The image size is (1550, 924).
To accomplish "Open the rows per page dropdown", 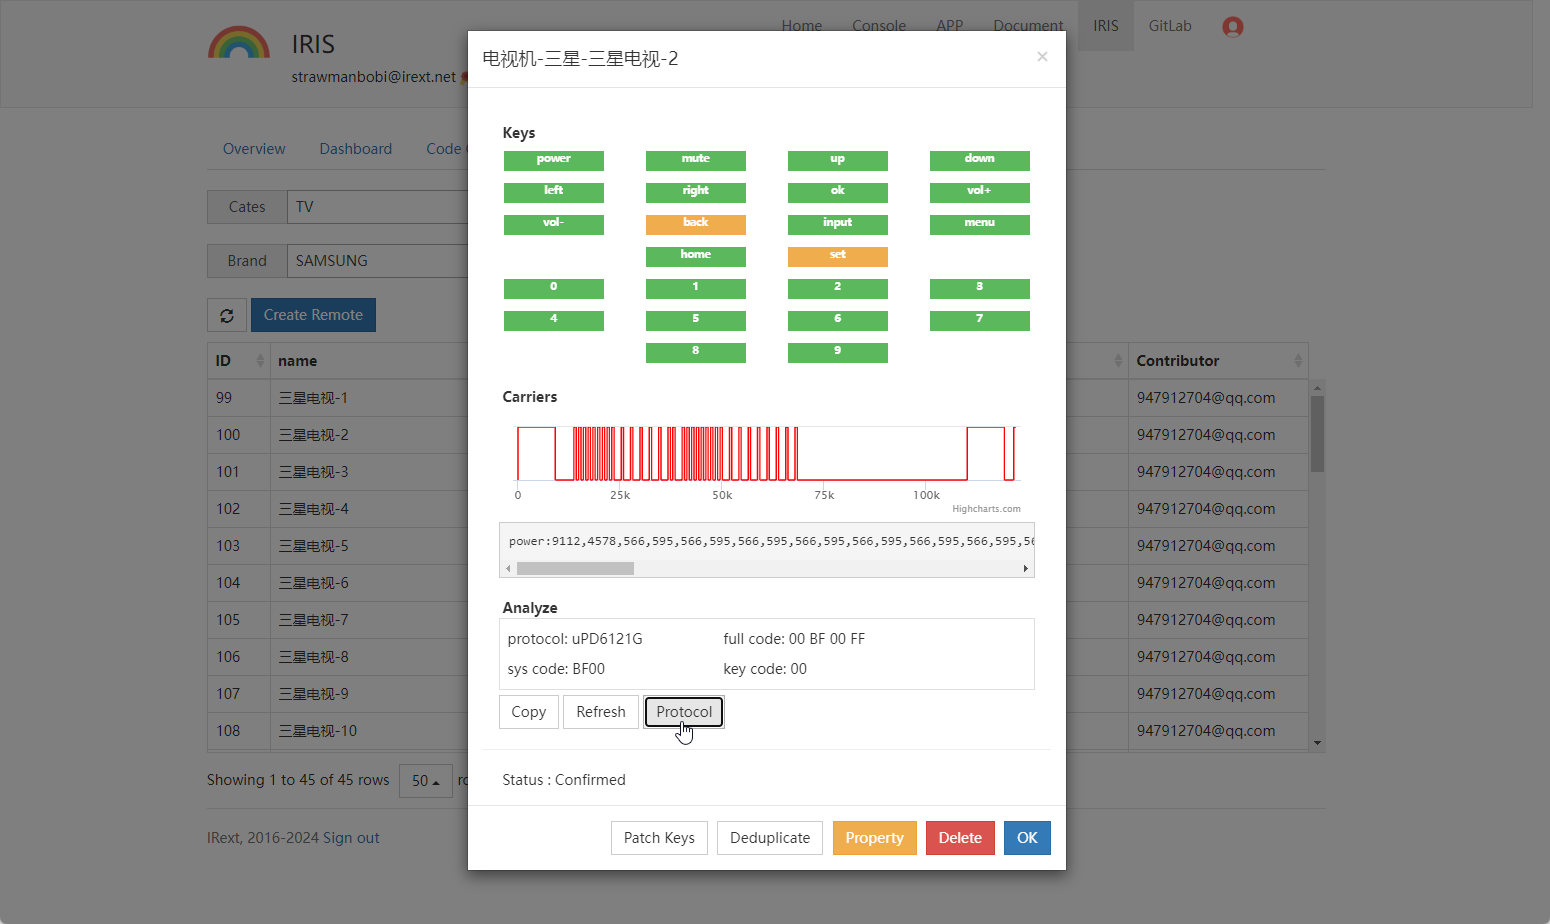I will (425, 781).
